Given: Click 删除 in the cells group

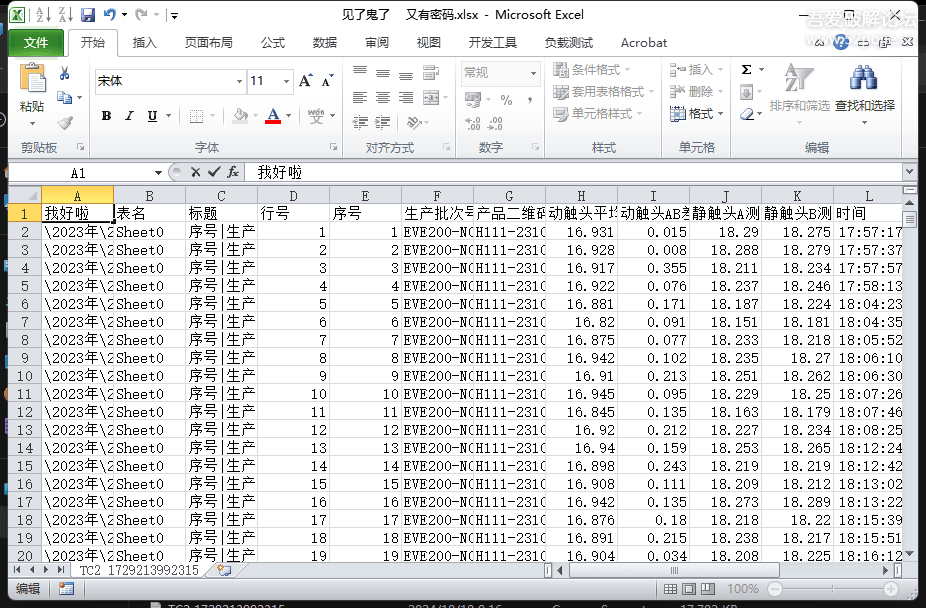Looking at the screenshot, I should click(x=696, y=91).
